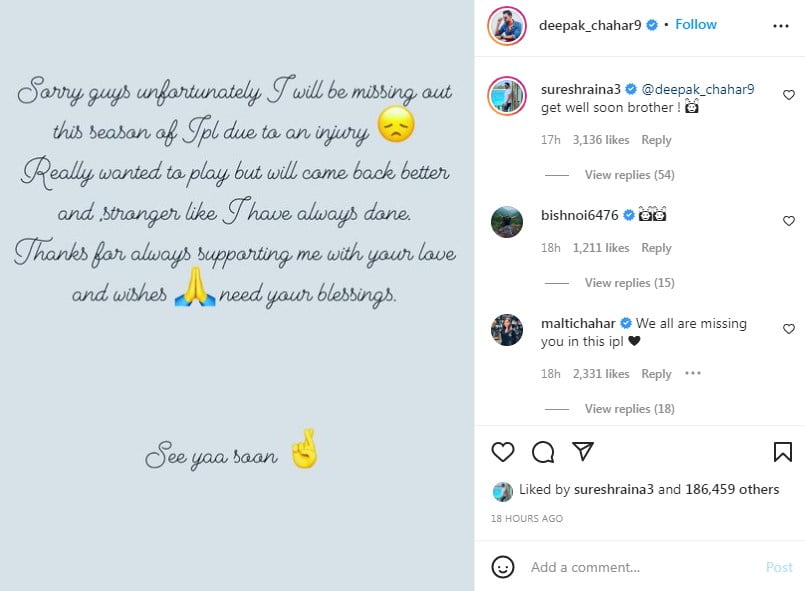Open bishnoi6476's avatar thumbnail
Image resolution: width=805 pixels, height=591 pixels.
[507, 221]
